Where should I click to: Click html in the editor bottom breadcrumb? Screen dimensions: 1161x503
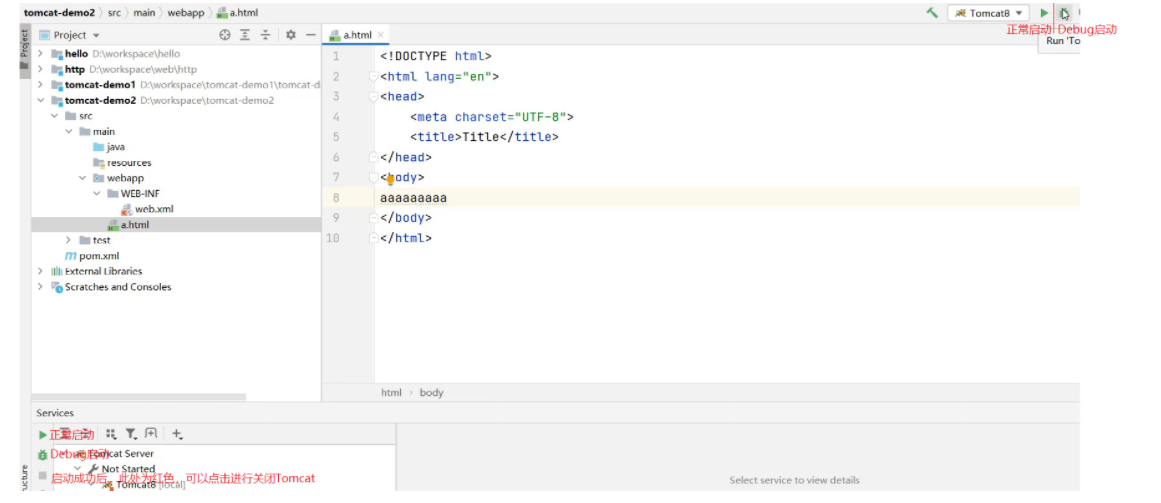click(391, 393)
